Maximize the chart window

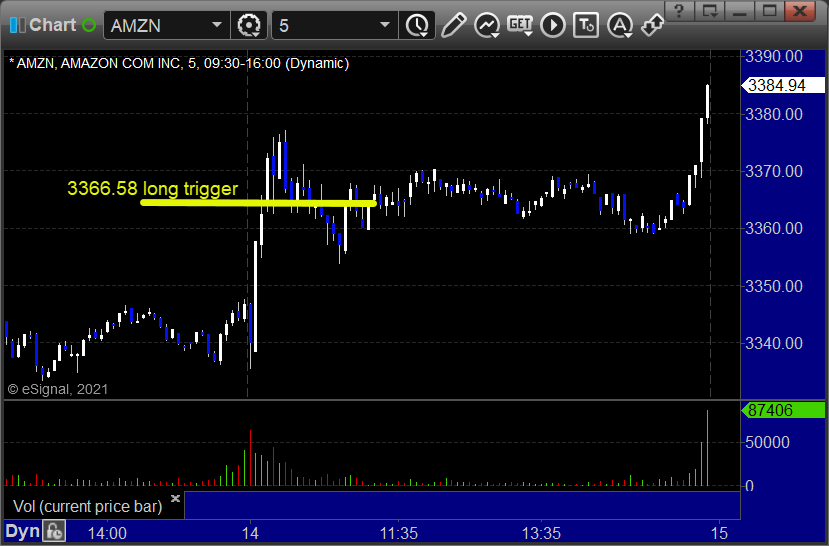(x=769, y=11)
